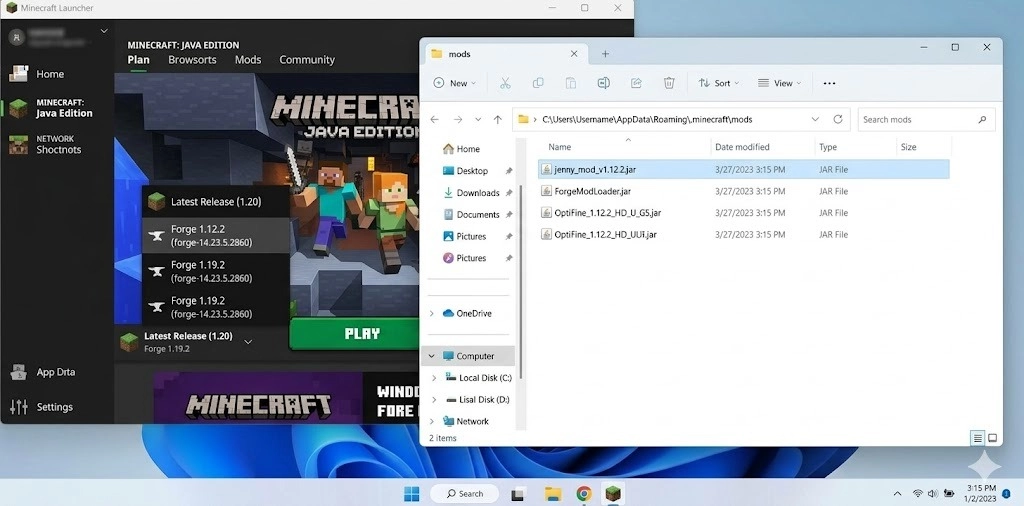Add a new Explorer tab
1024x506 pixels.
pos(605,54)
